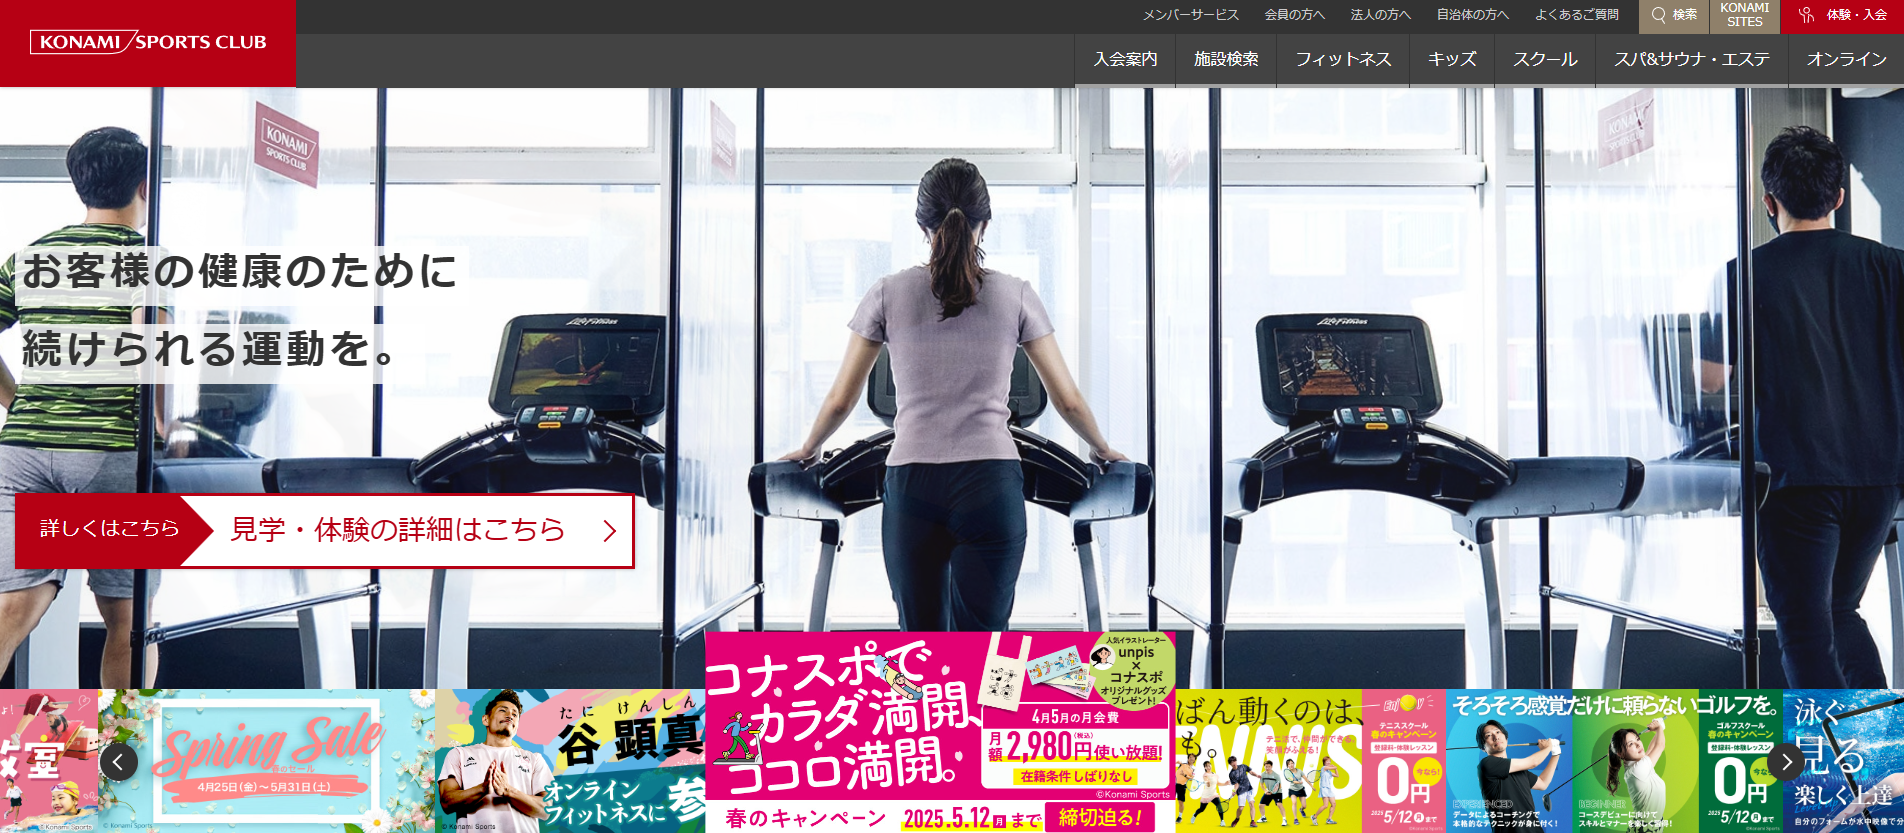Click the carousel previous arrow button
Screen dimensions: 1904x833
(119, 762)
